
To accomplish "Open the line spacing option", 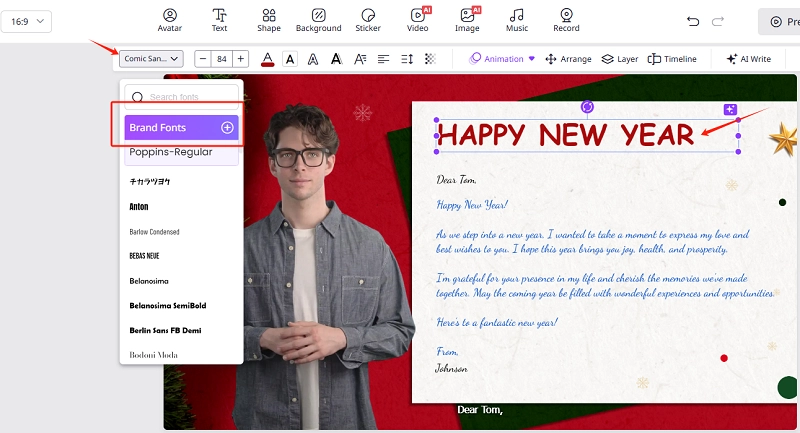I will click(x=406, y=59).
